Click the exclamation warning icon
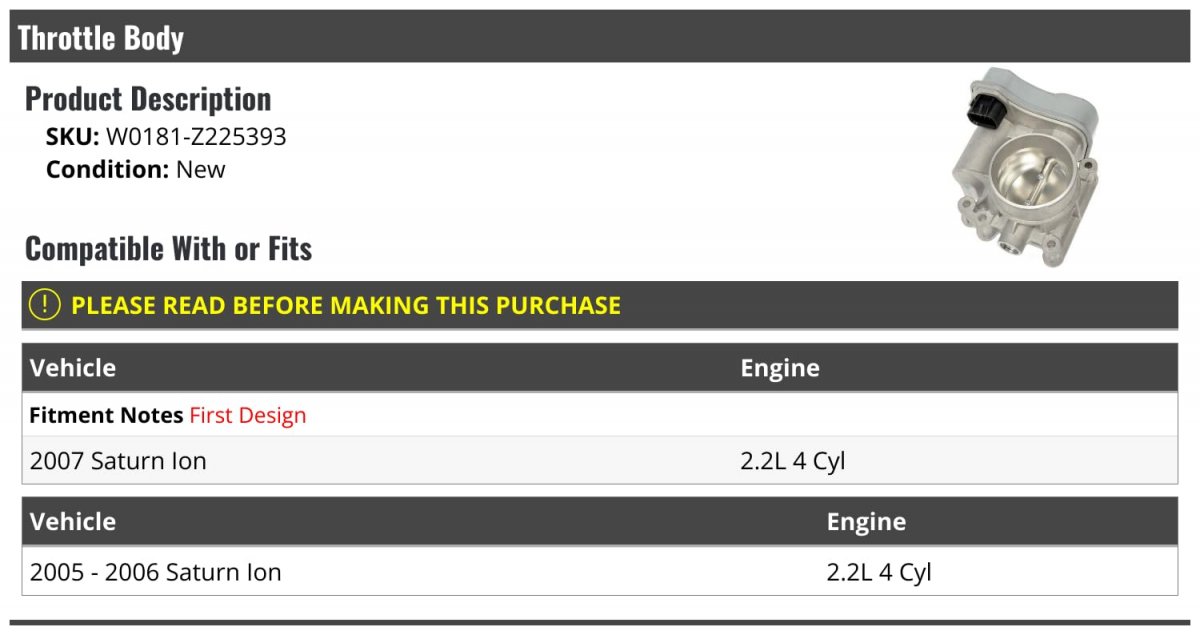This screenshot has height=635, width=1200. click(44, 305)
